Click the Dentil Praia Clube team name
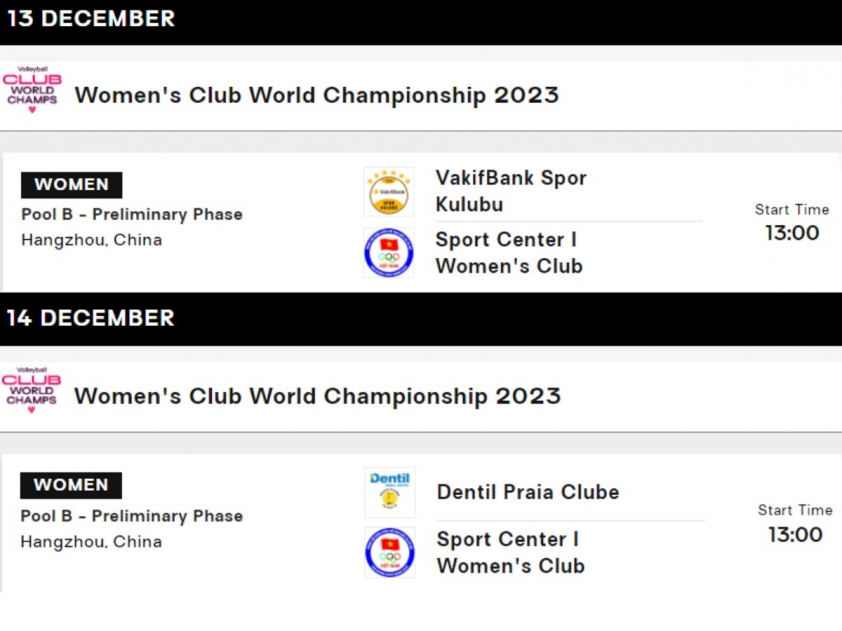842x631 pixels. [x=528, y=492]
